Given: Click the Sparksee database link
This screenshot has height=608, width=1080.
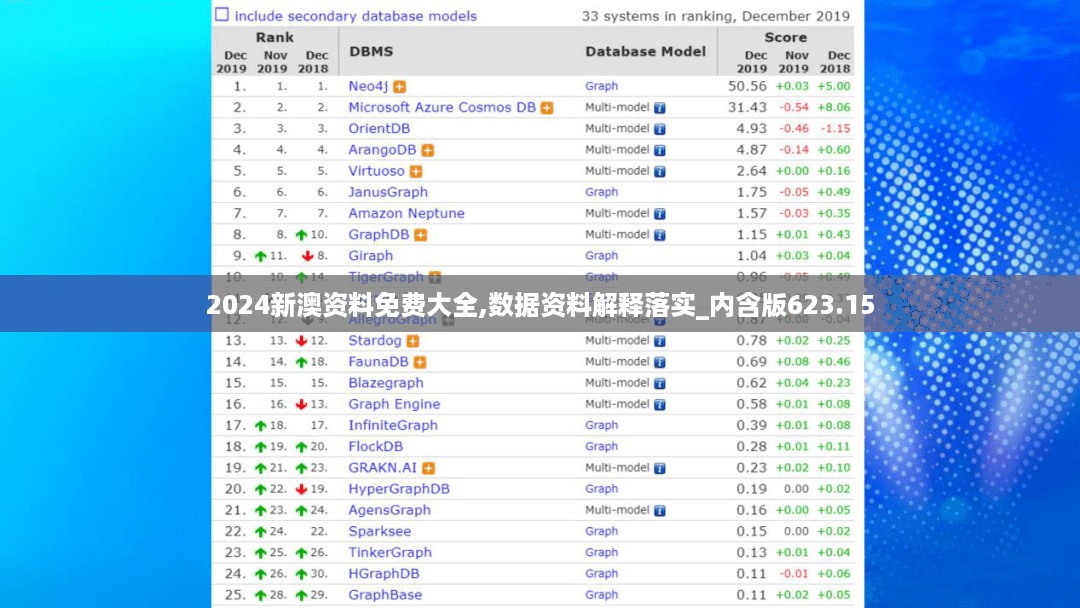Looking at the screenshot, I should click(380, 532).
